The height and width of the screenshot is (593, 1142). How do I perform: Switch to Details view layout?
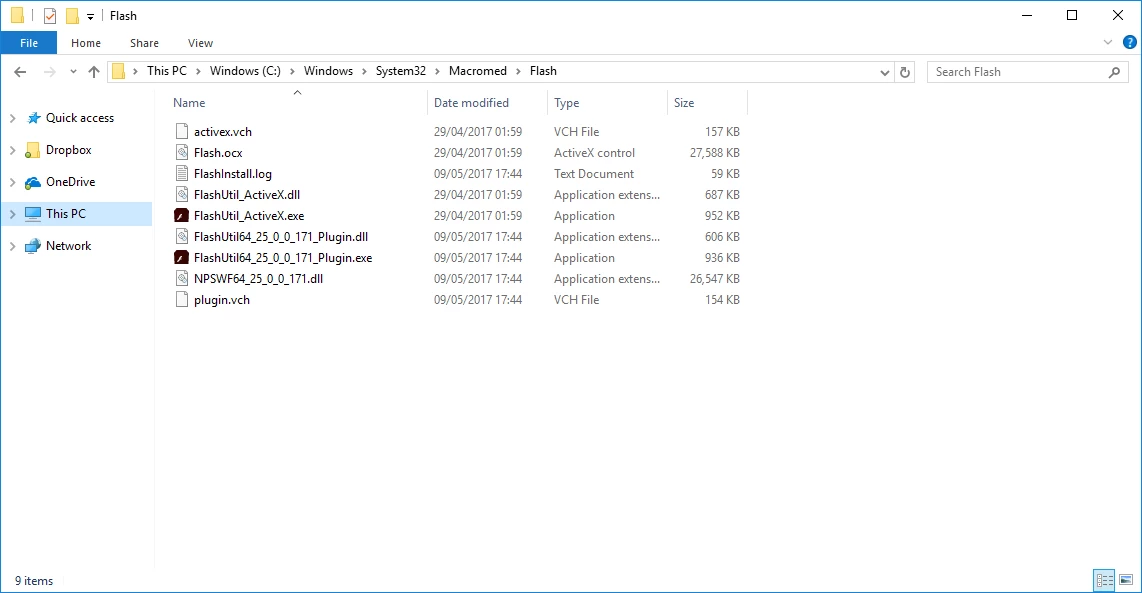pos(1104,581)
